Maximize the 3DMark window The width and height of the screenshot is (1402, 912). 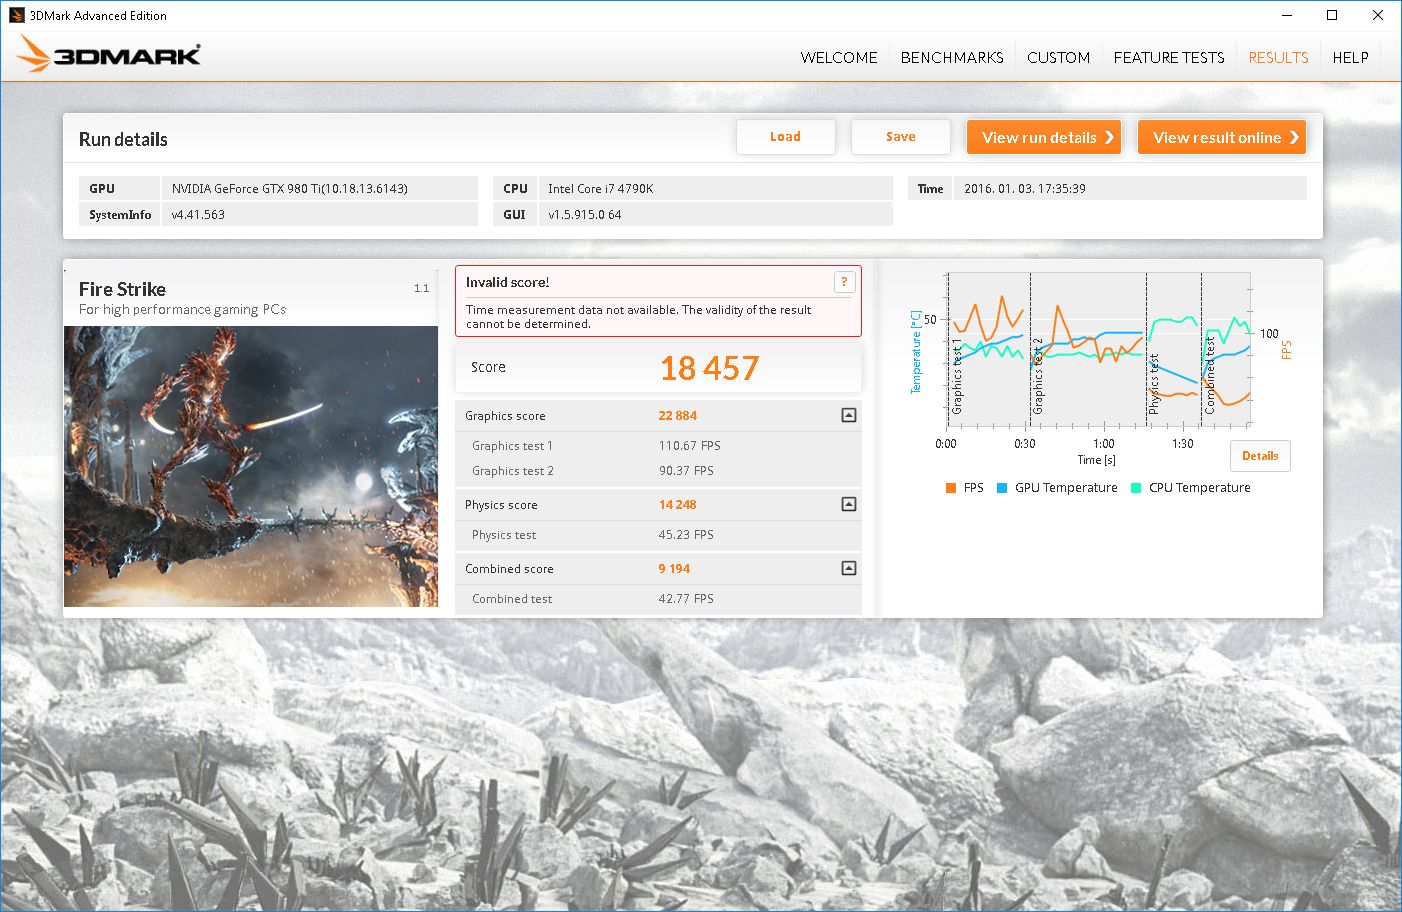coord(1331,15)
